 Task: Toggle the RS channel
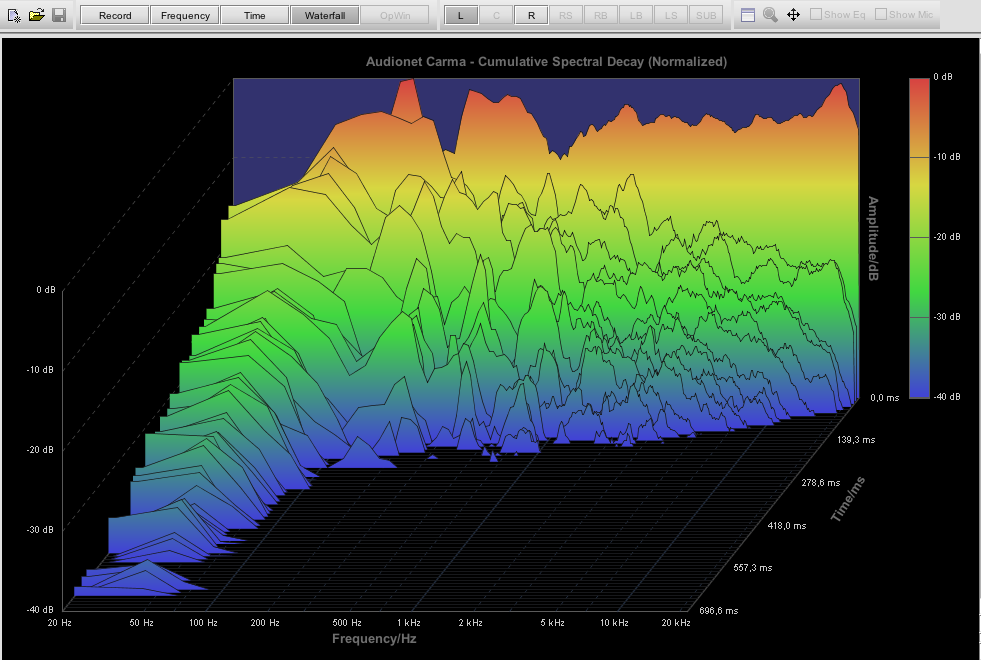566,15
